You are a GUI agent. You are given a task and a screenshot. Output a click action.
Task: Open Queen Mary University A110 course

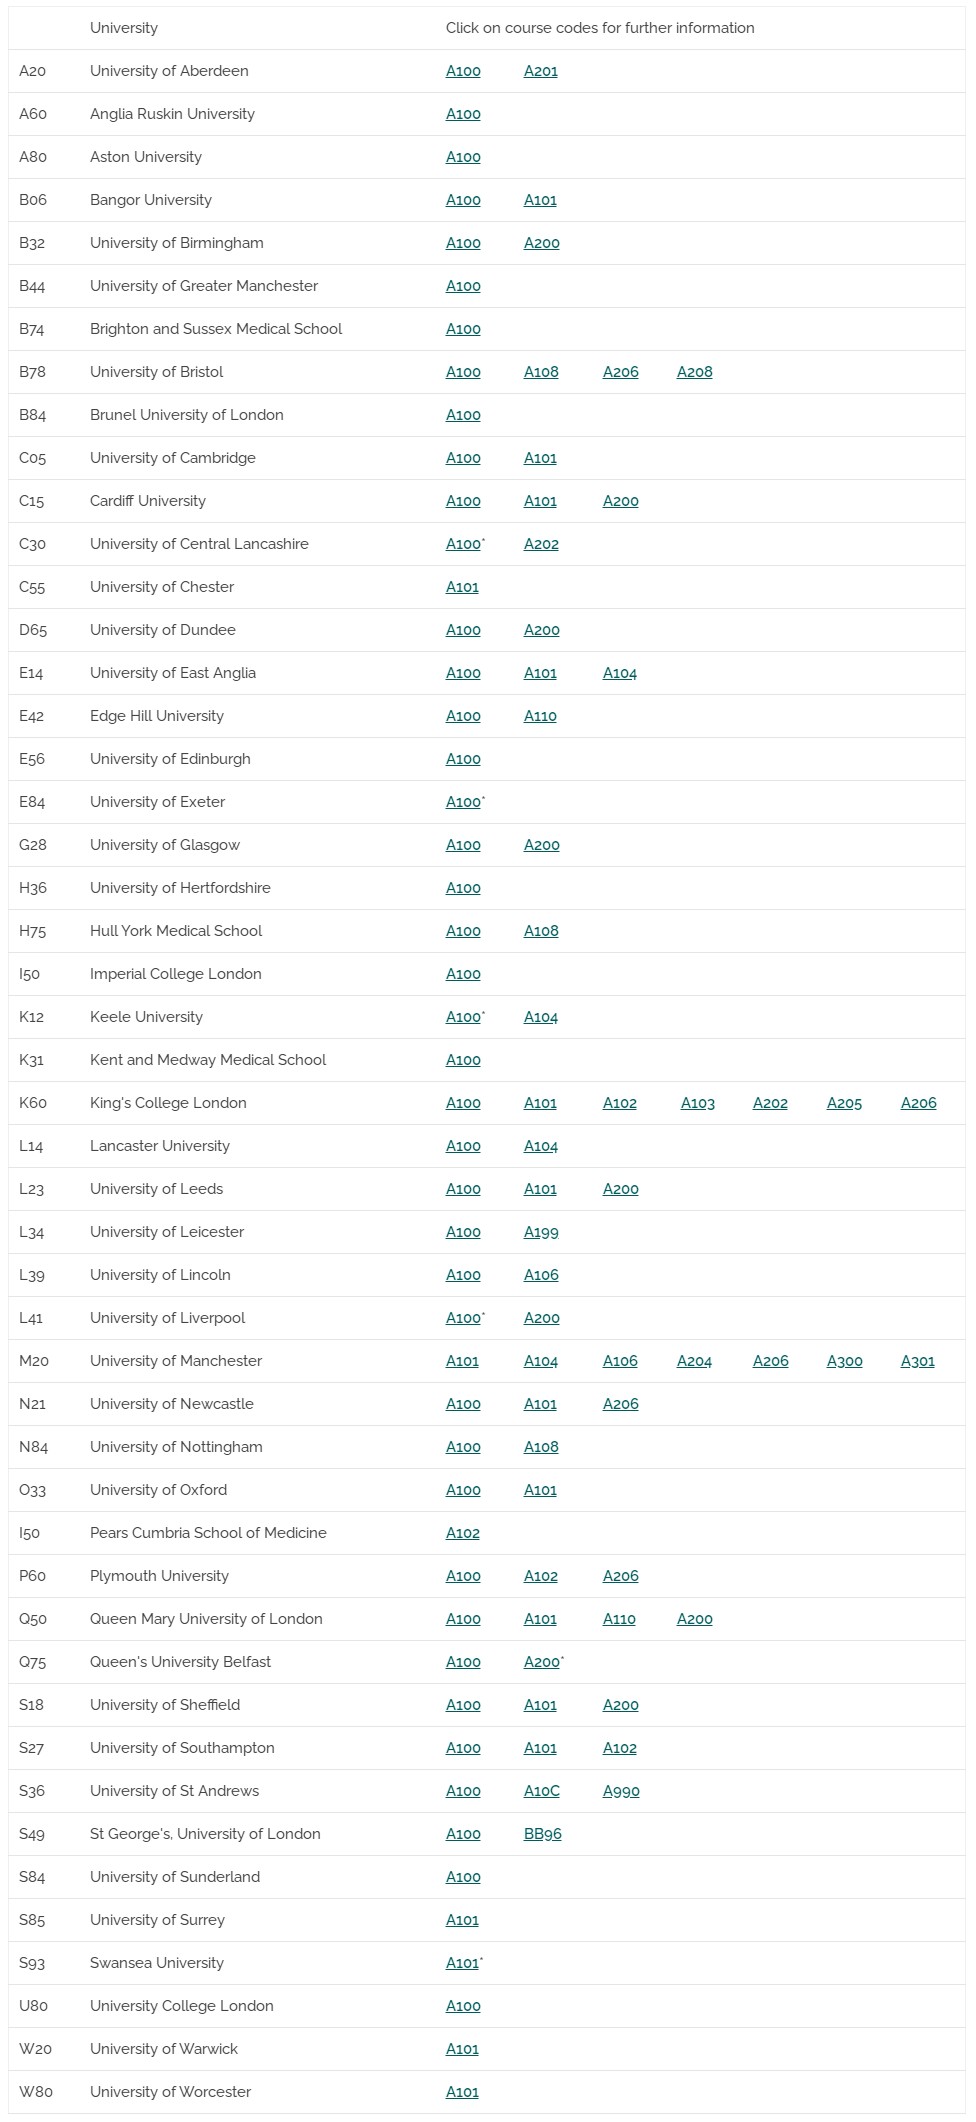point(619,1619)
